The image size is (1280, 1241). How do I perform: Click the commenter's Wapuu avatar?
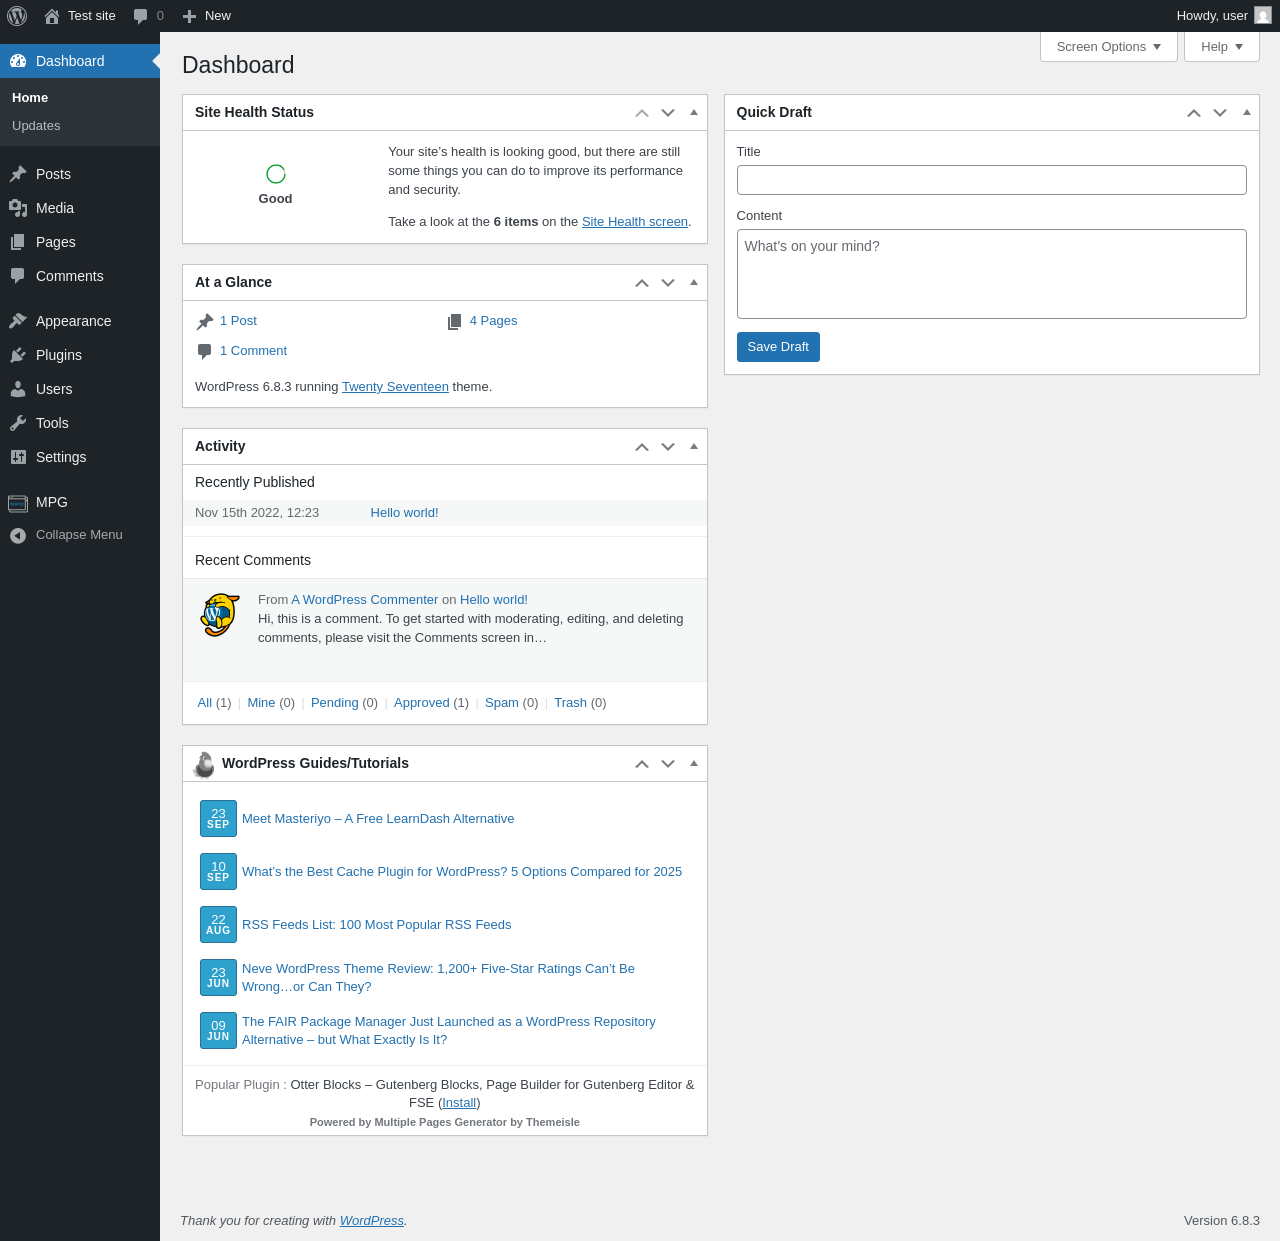click(220, 615)
